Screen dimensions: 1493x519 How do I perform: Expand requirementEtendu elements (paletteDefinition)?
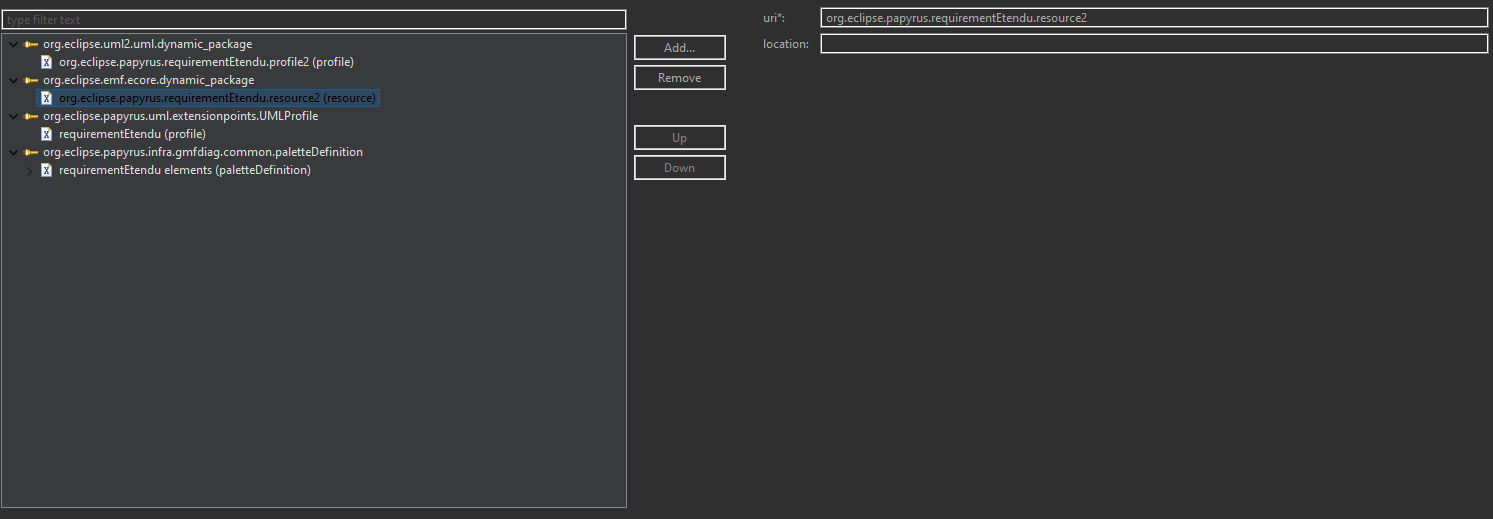pyautogui.click(x=29, y=170)
